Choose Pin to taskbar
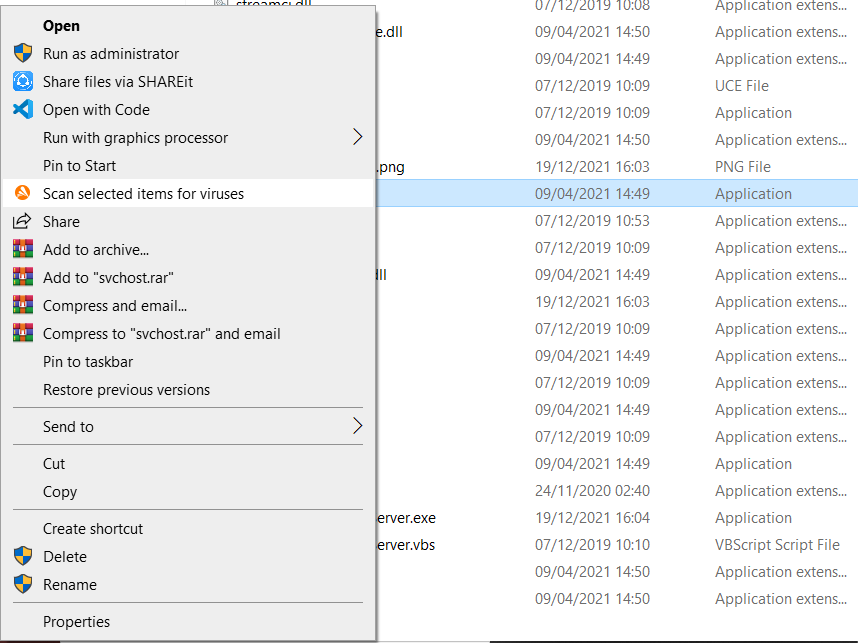 88,362
